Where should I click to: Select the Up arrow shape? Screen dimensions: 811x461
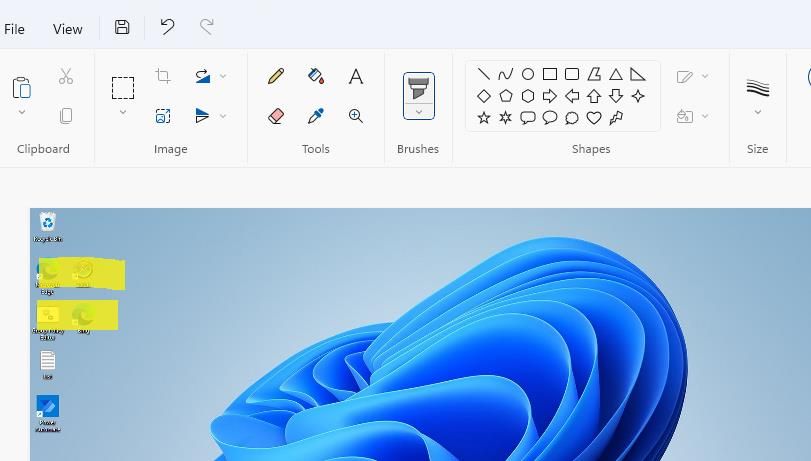coord(594,96)
